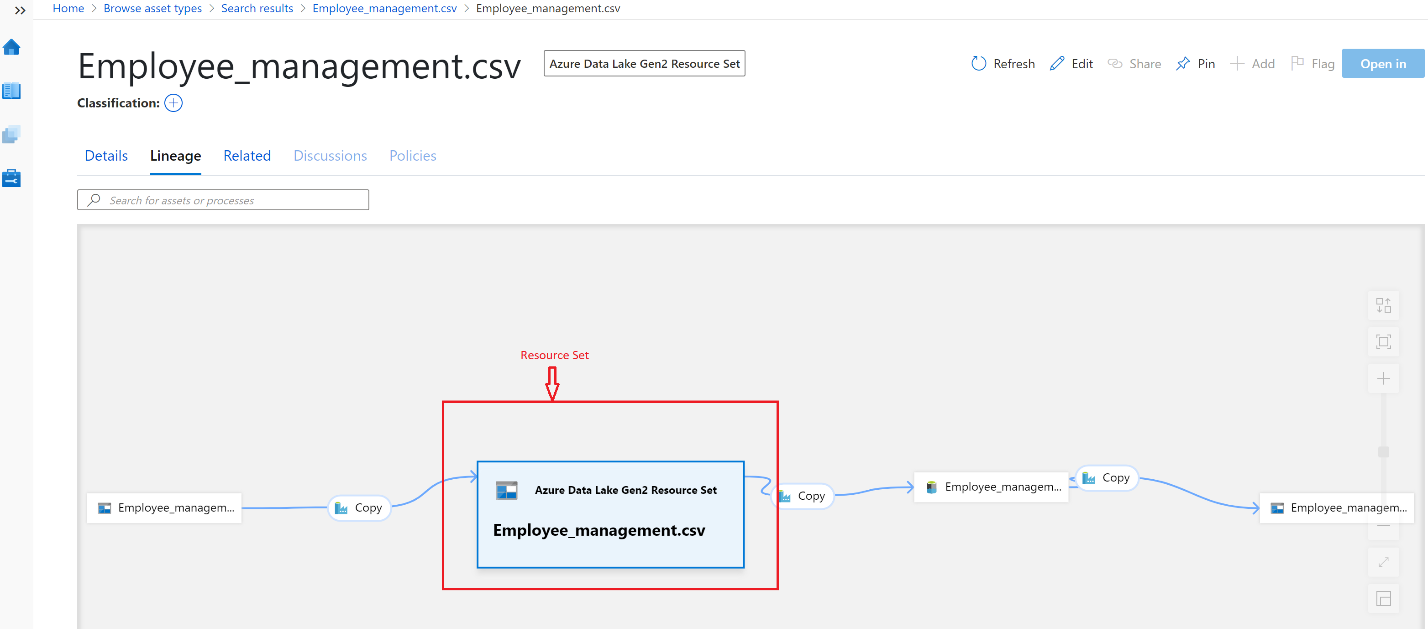The image size is (1428, 629).
Task: Select the rightmost Employee_managem... lineage node
Action: [1336, 508]
